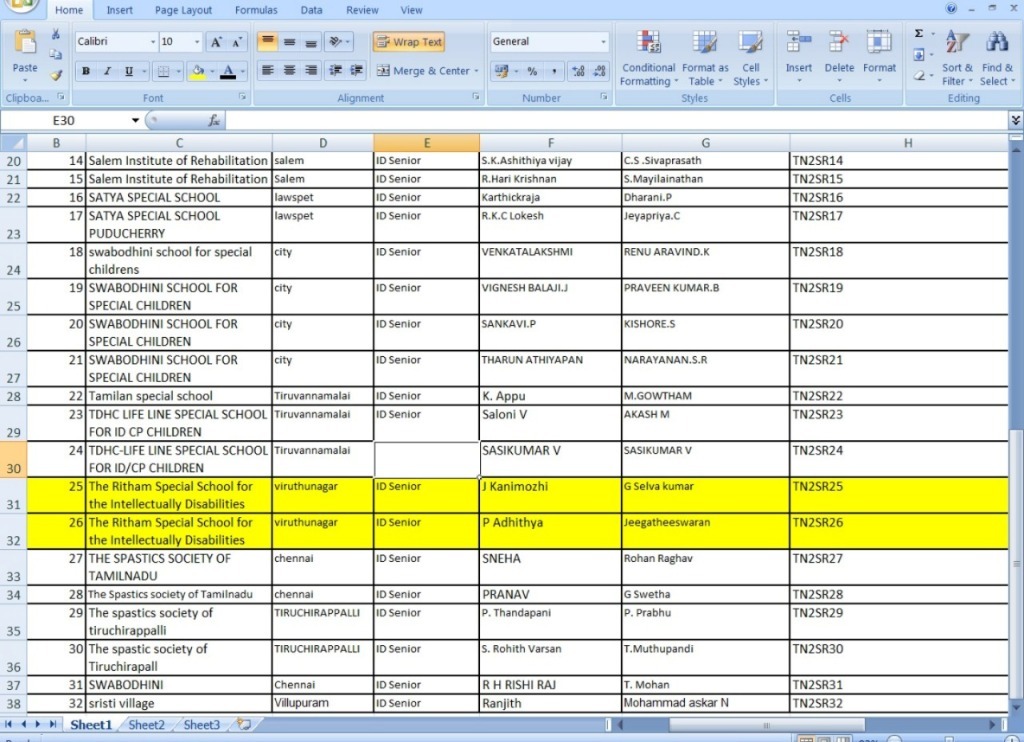Viewport: 1024px width, 742px height.
Task: Align text to the right
Action: point(311,71)
